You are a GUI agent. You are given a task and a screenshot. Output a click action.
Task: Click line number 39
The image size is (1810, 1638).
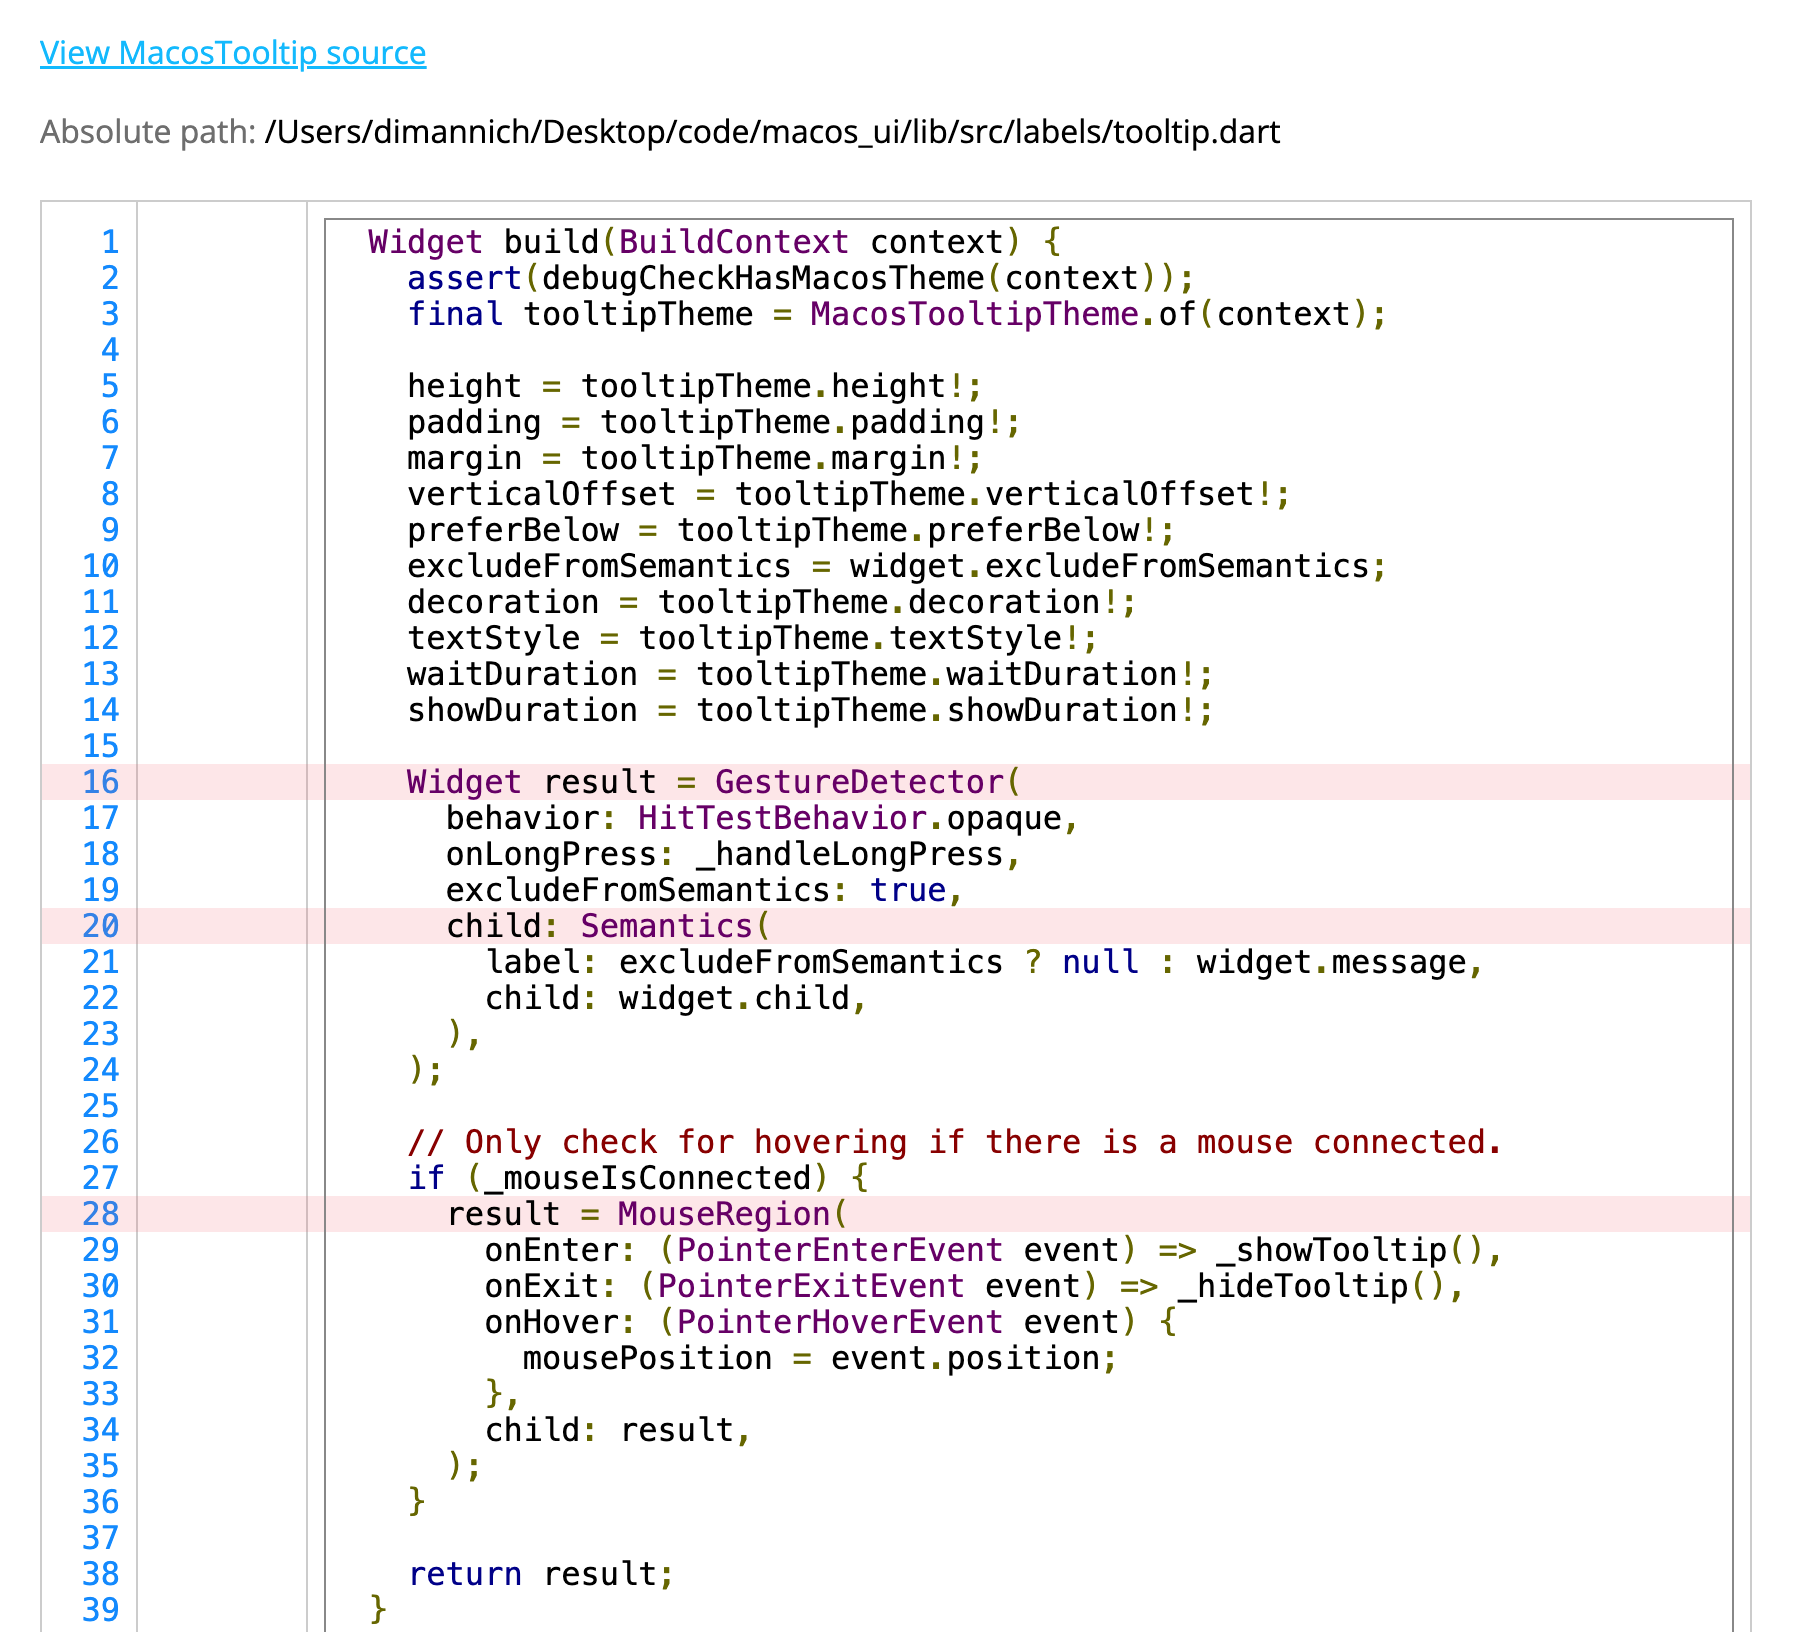click(x=101, y=1610)
